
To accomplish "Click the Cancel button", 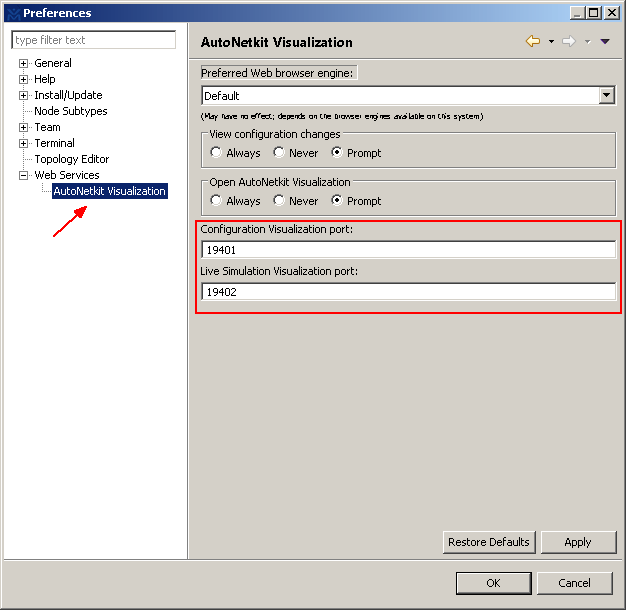I will (x=574, y=583).
